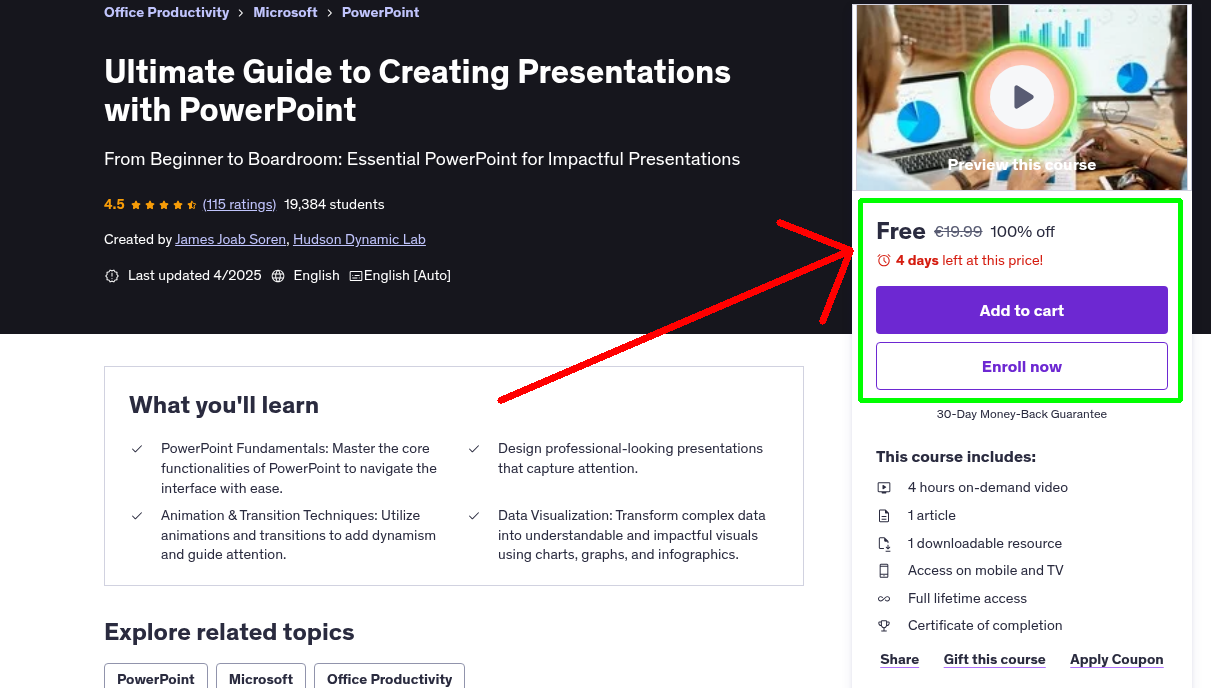Click '4 days left at this price!'

969,260
